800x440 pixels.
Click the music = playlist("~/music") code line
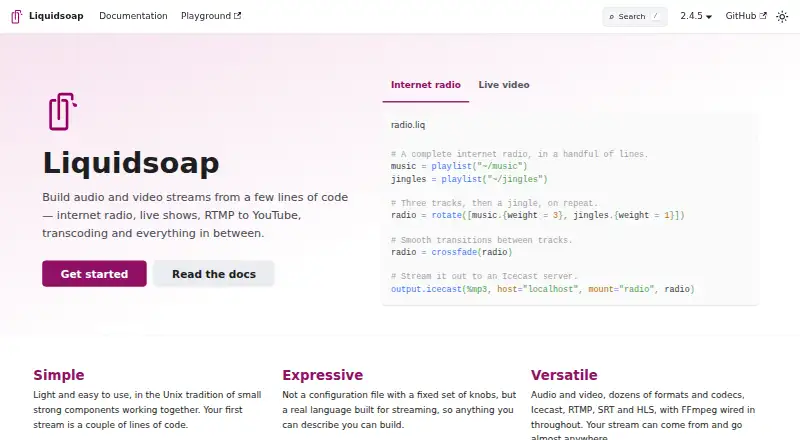click(459, 166)
